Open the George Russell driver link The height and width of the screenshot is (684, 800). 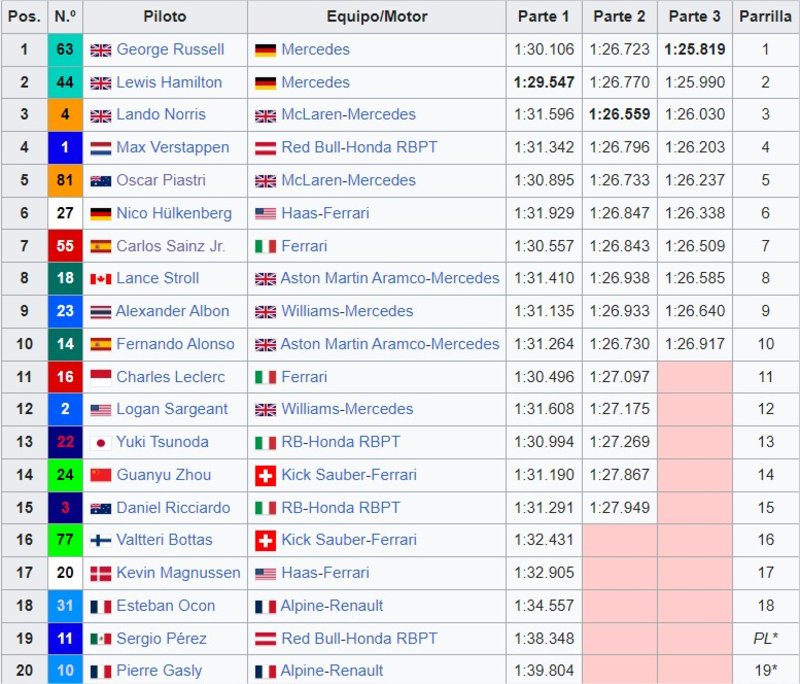point(170,49)
